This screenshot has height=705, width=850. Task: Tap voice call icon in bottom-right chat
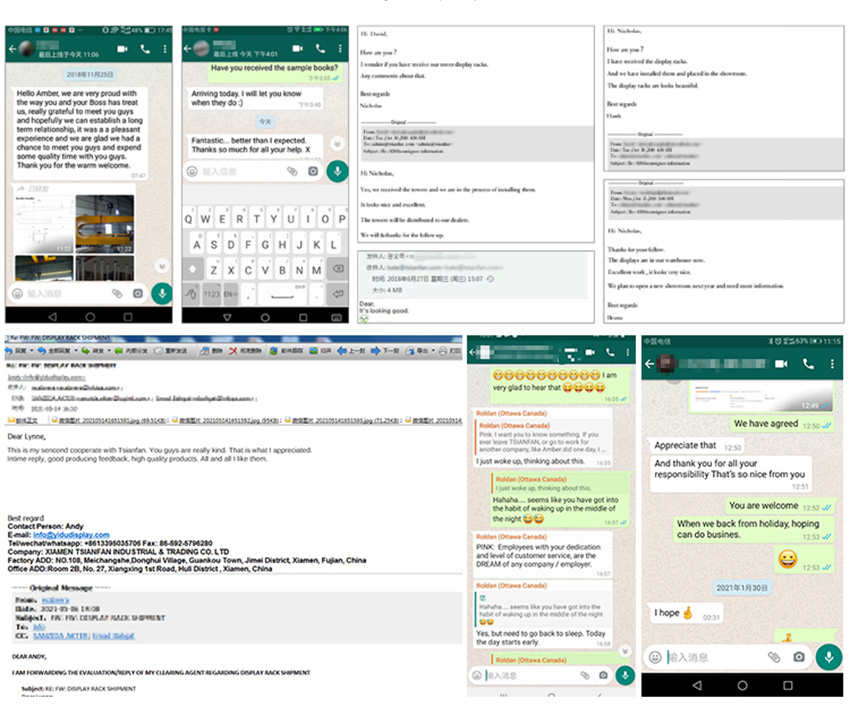point(807,364)
